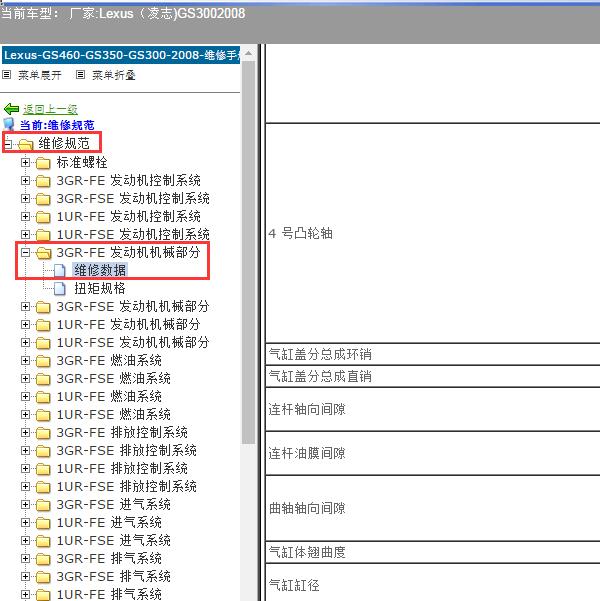Click the Lexus-GS460-GS350-GS300-2008 manual title
The height and width of the screenshot is (601, 600).
tap(121, 55)
